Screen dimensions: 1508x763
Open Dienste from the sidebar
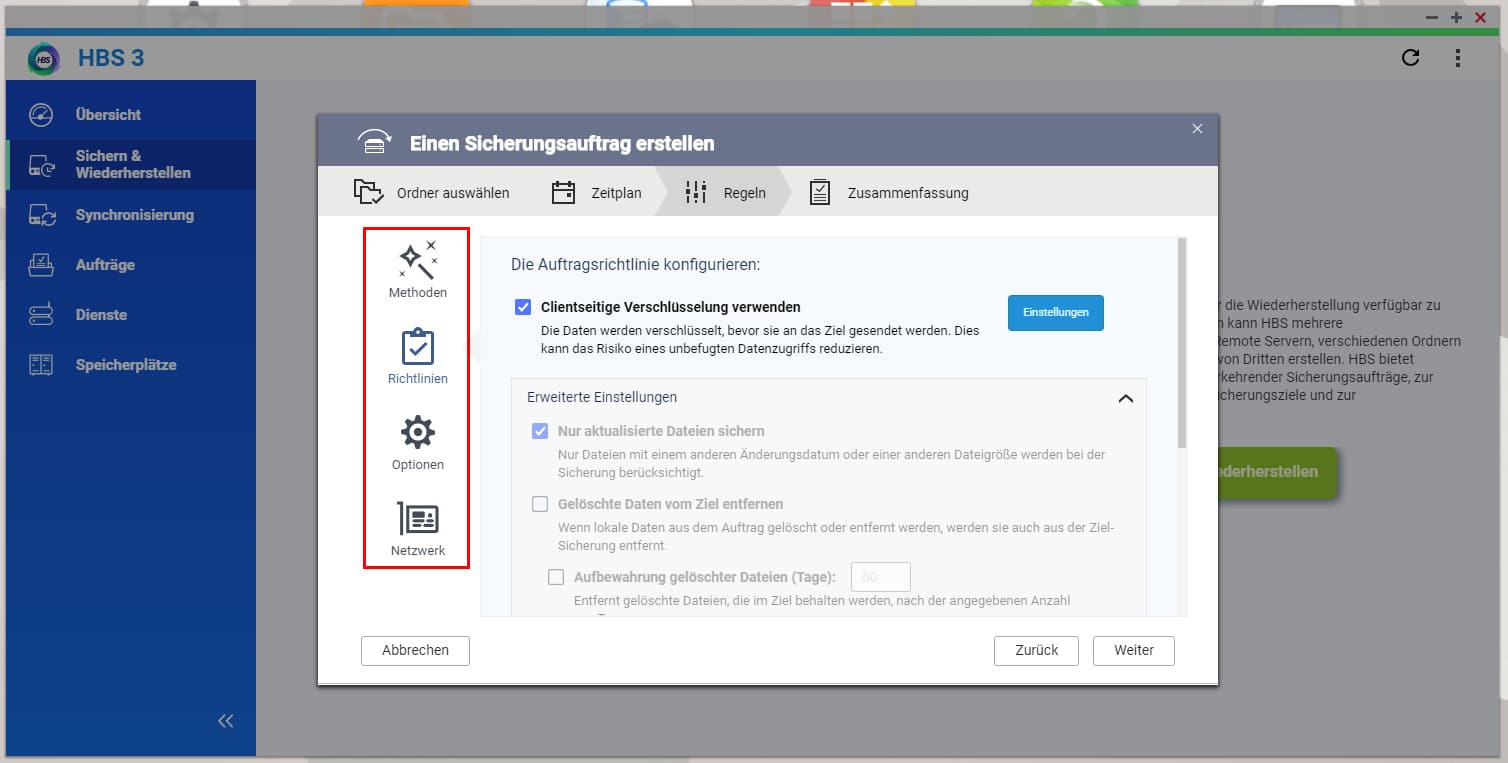[x=131, y=315]
